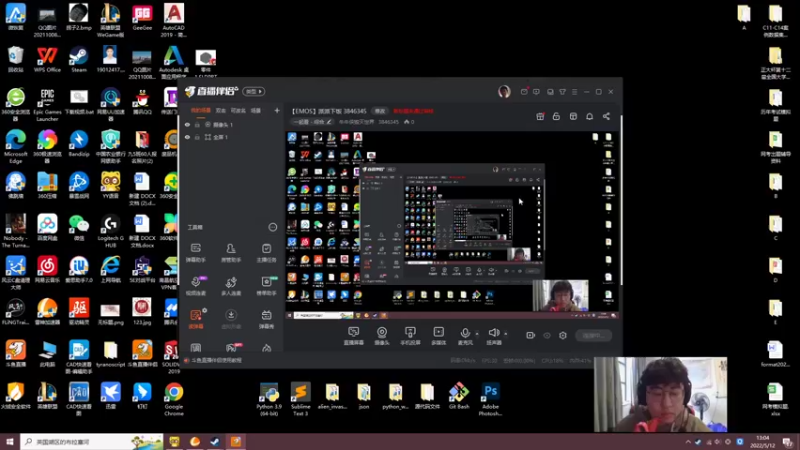Click the webcam overlay in stream preview

[x=560, y=295]
